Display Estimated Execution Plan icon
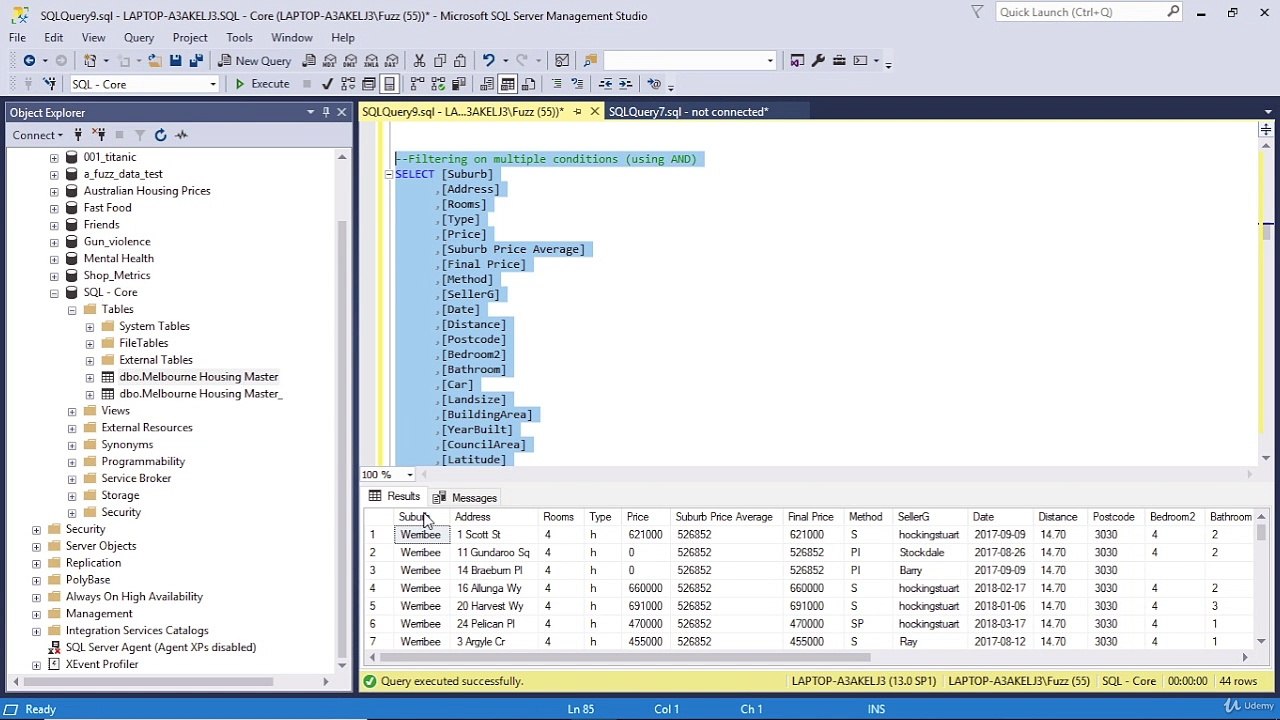The width and height of the screenshot is (1280, 720). click(348, 84)
